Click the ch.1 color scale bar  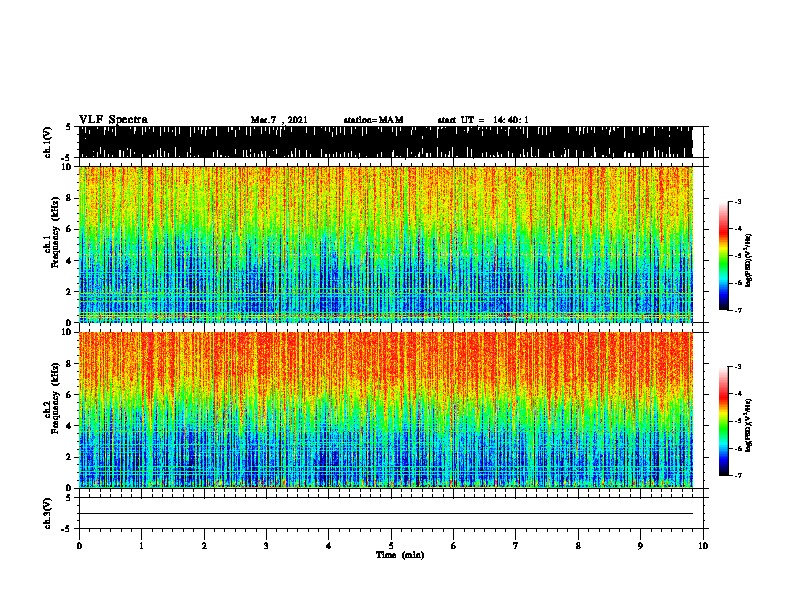click(724, 256)
